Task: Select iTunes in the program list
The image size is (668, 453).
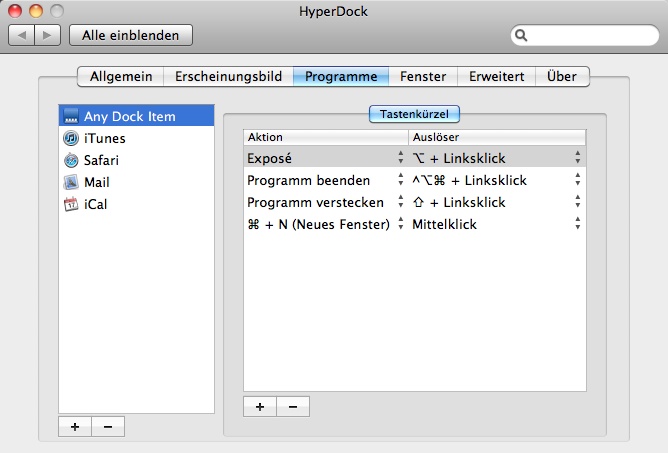Action: 136,138
